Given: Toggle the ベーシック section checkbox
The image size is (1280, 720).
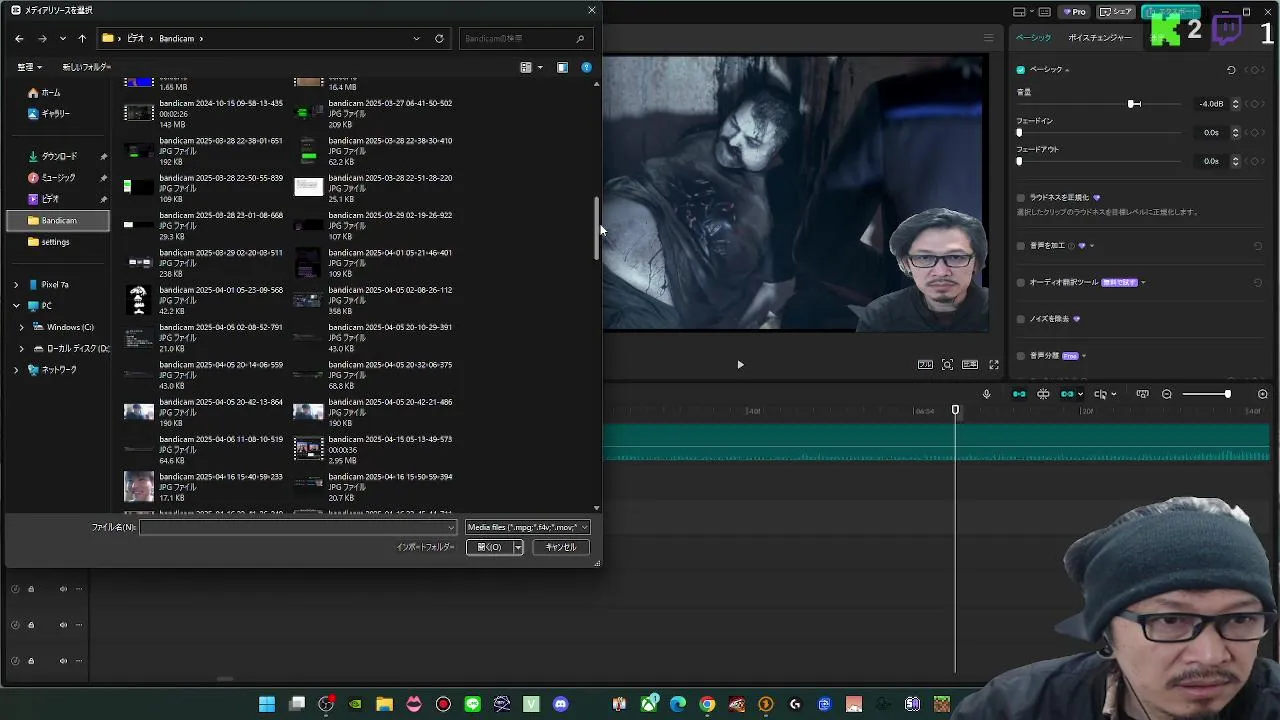Looking at the screenshot, I should pyautogui.click(x=1020, y=70).
